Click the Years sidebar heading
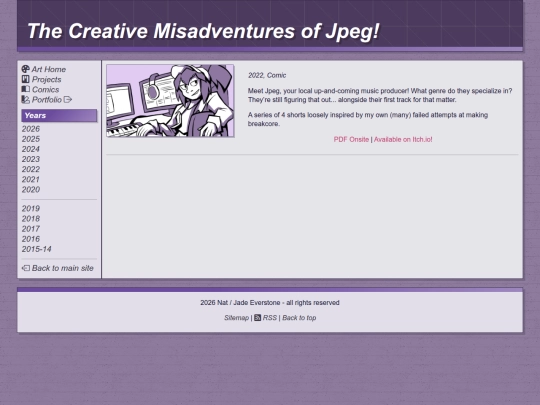 (x=59, y=115)
